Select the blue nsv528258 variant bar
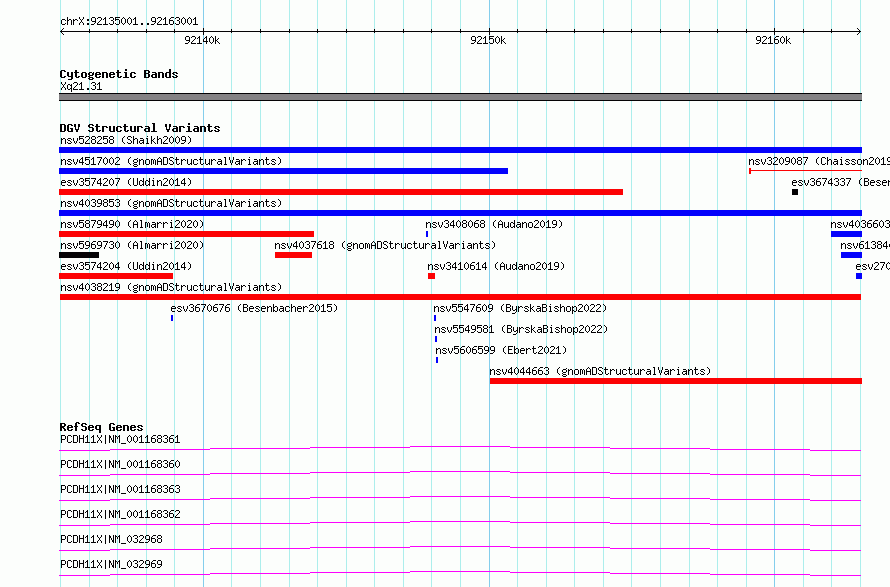Image resolution: width=890 pixels, height=587 pixels. click(x=460, y=150)
